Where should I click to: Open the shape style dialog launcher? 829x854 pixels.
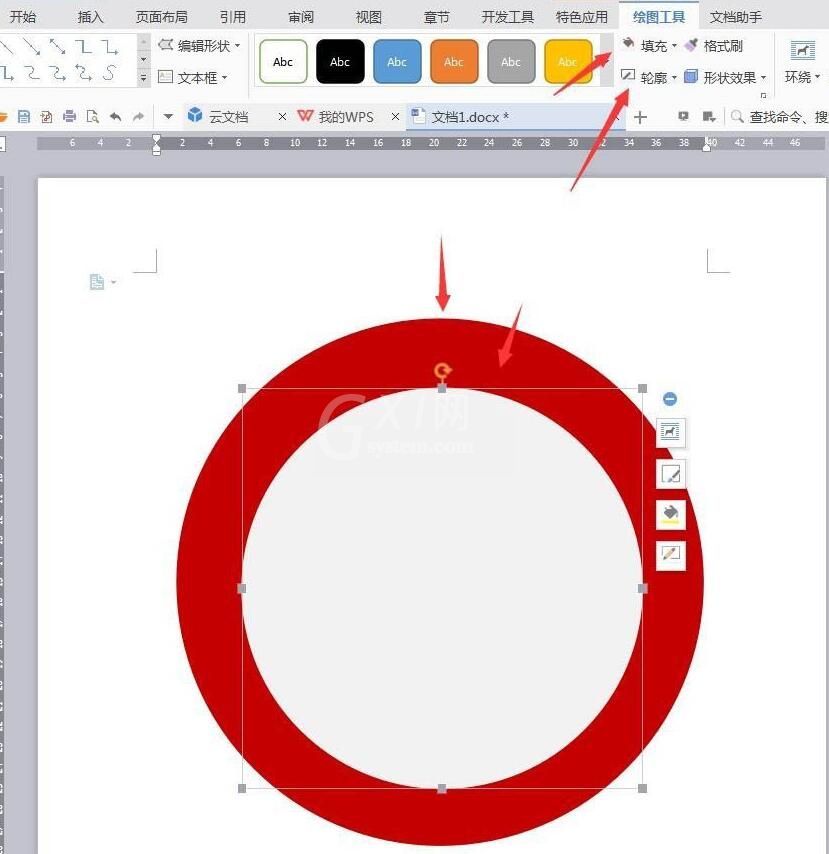tap(763, 95)
